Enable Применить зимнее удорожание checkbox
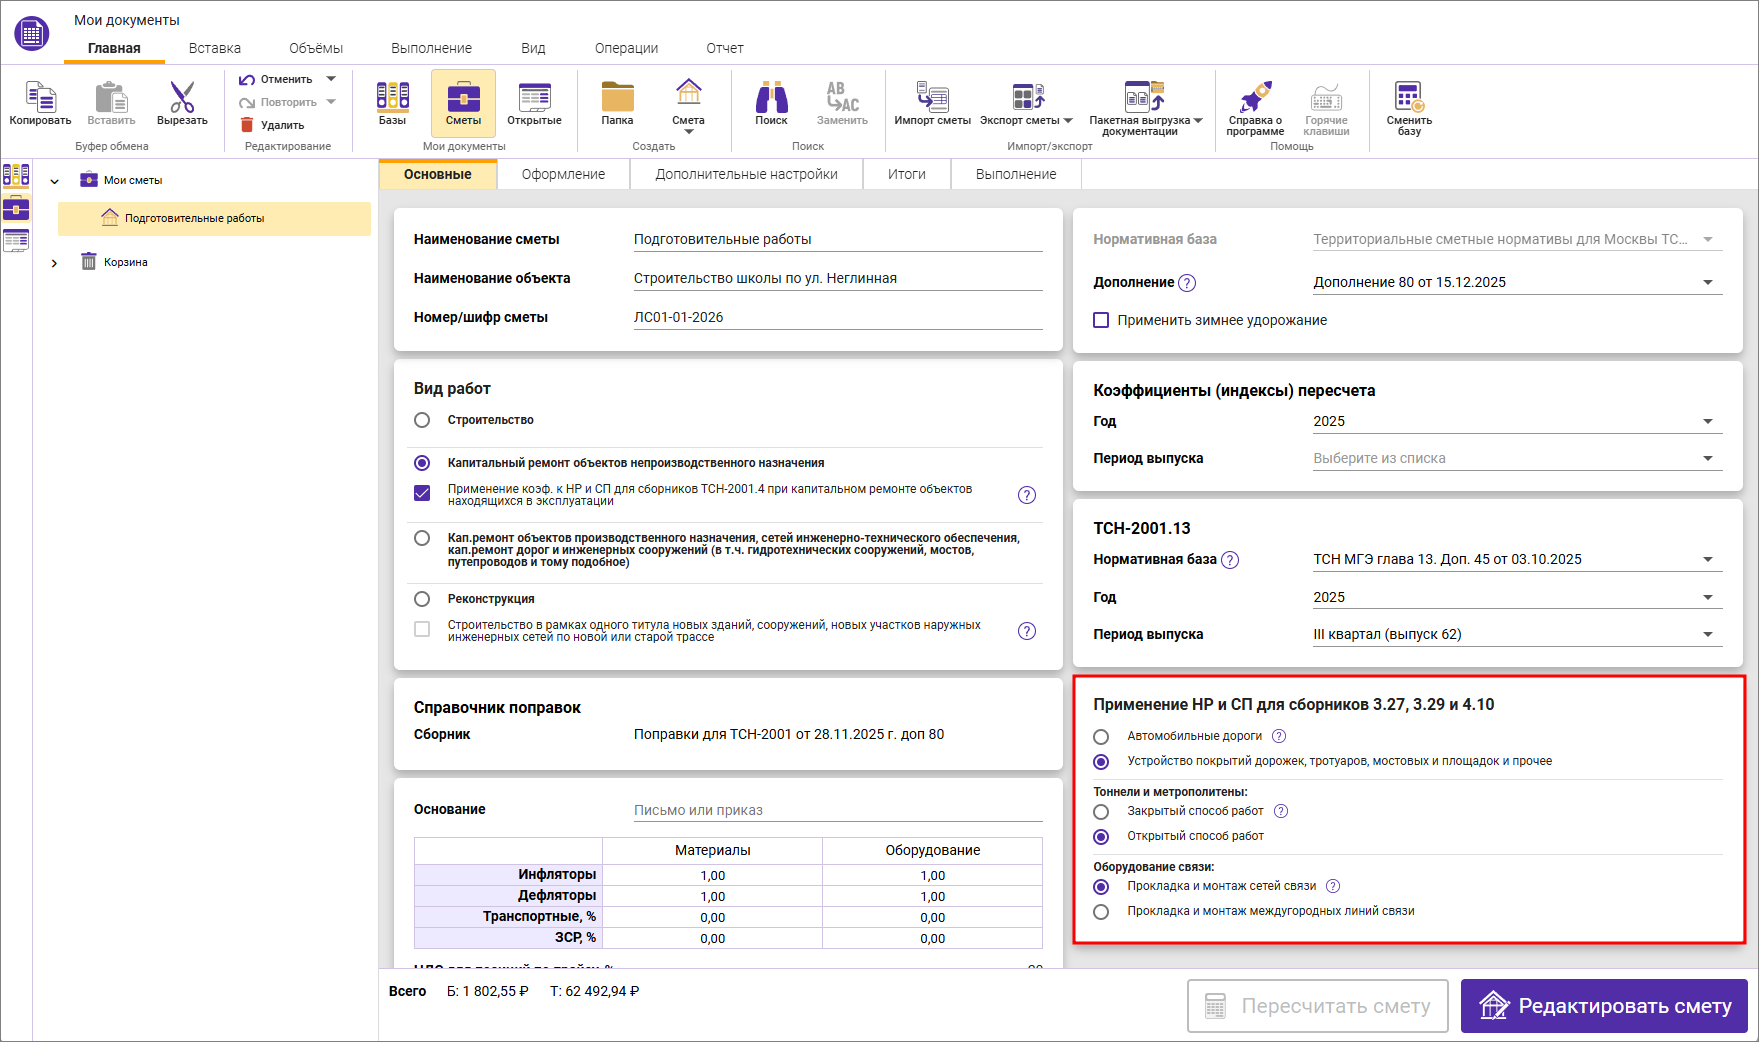 pyautogui.click(x=1101, y=320)
